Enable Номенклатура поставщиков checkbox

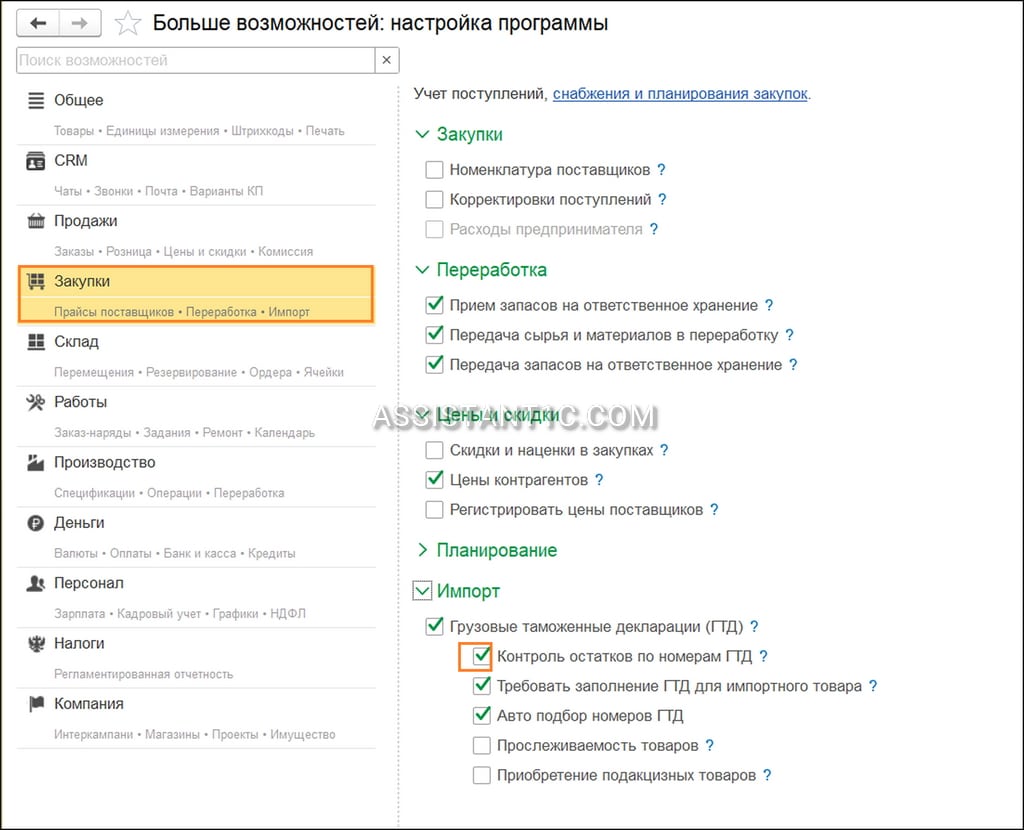pyautogui.click(x=434, y=170)
